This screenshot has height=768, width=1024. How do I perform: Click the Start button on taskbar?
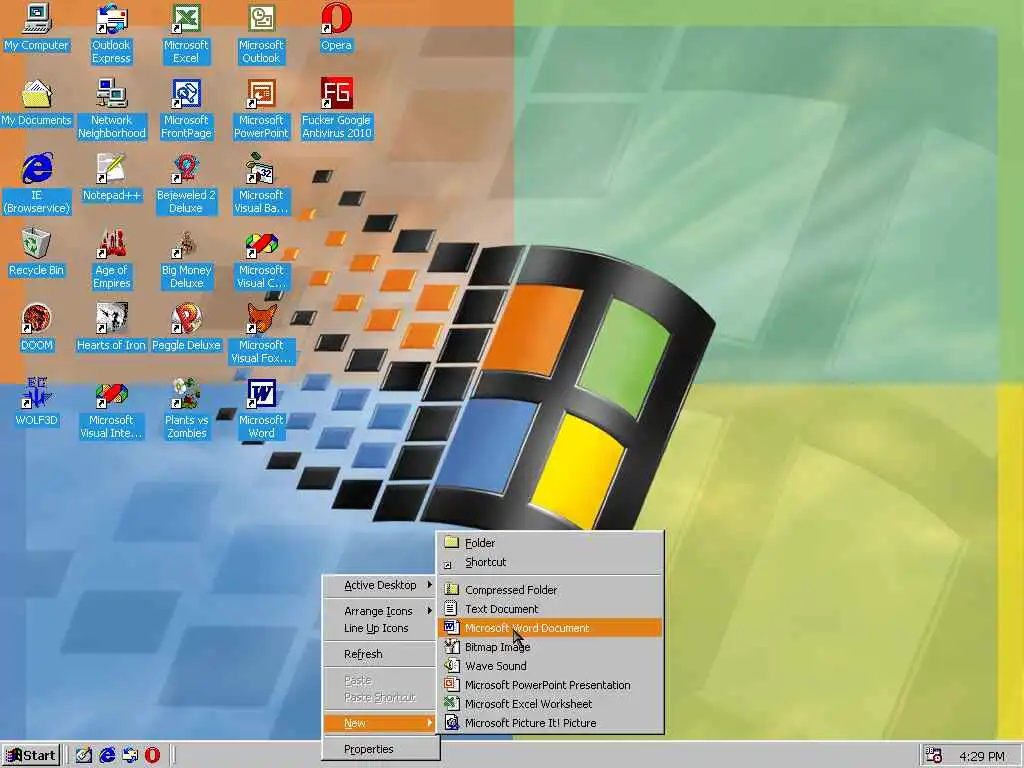(31, 756)
